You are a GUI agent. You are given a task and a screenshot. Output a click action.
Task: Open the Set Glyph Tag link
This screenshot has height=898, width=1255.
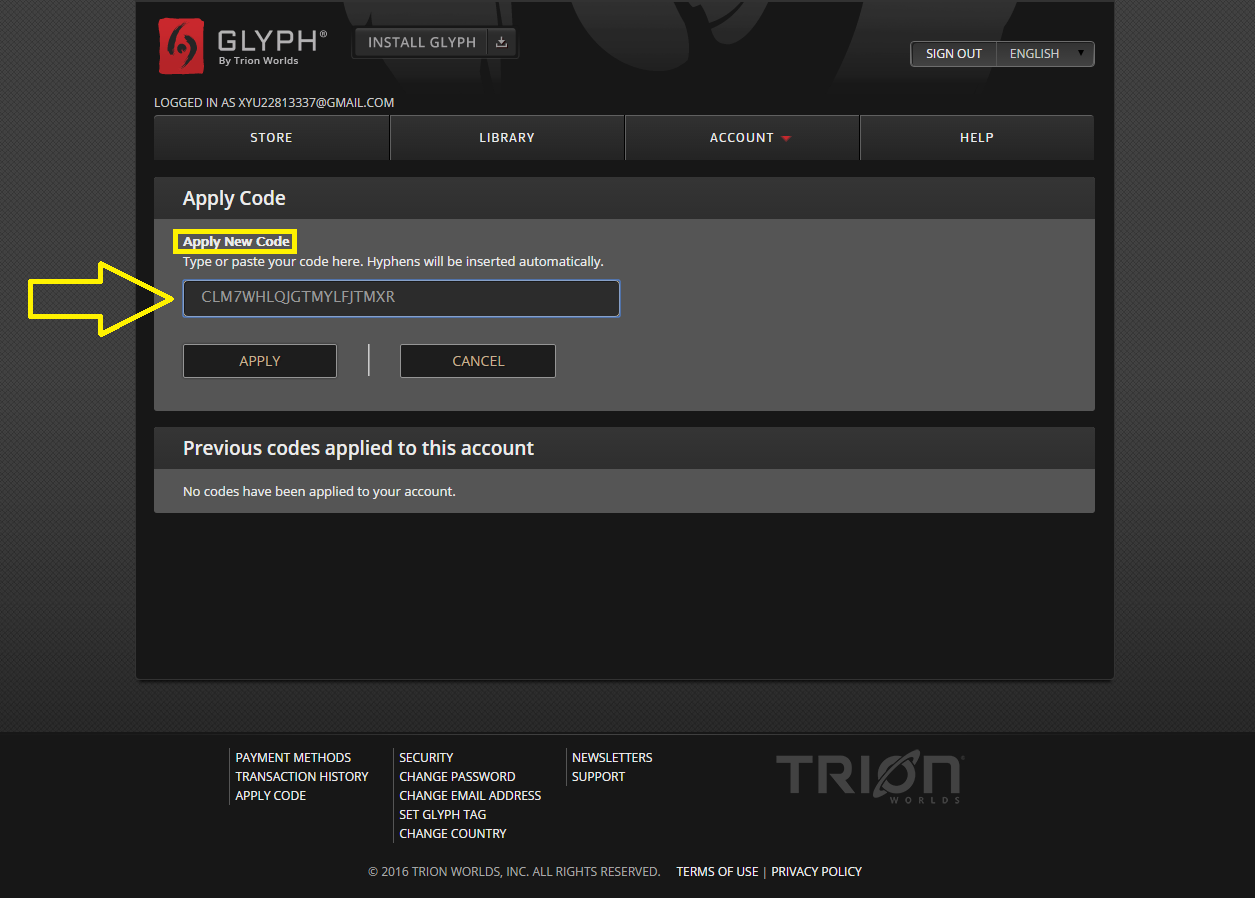[x=443, y=815]
